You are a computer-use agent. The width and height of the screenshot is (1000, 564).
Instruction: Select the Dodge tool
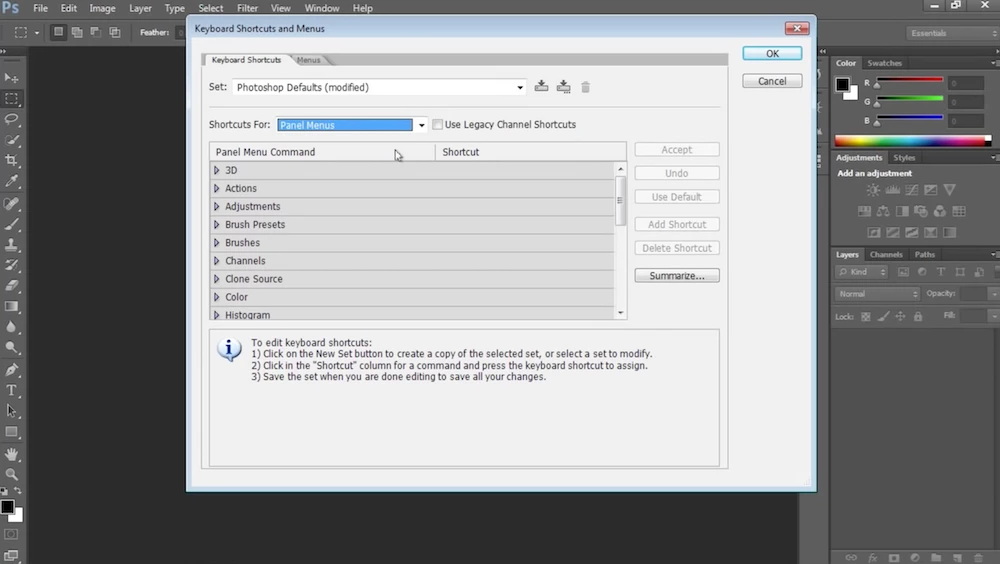[11, 348]
